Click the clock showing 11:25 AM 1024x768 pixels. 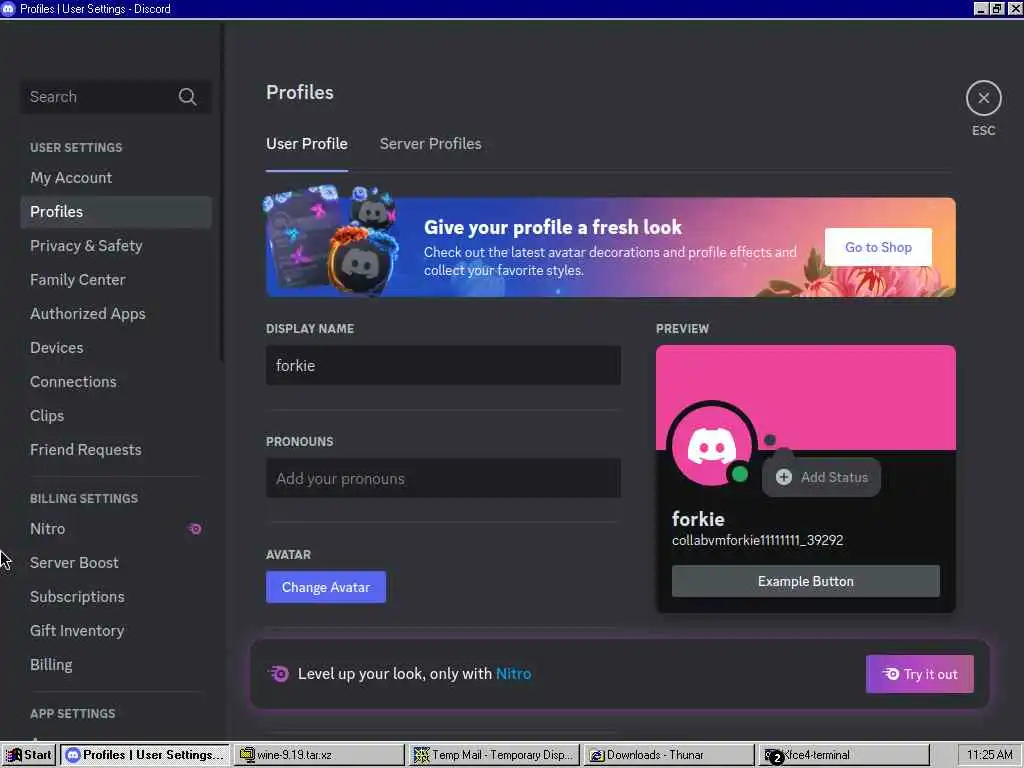(x=989, y=755)
